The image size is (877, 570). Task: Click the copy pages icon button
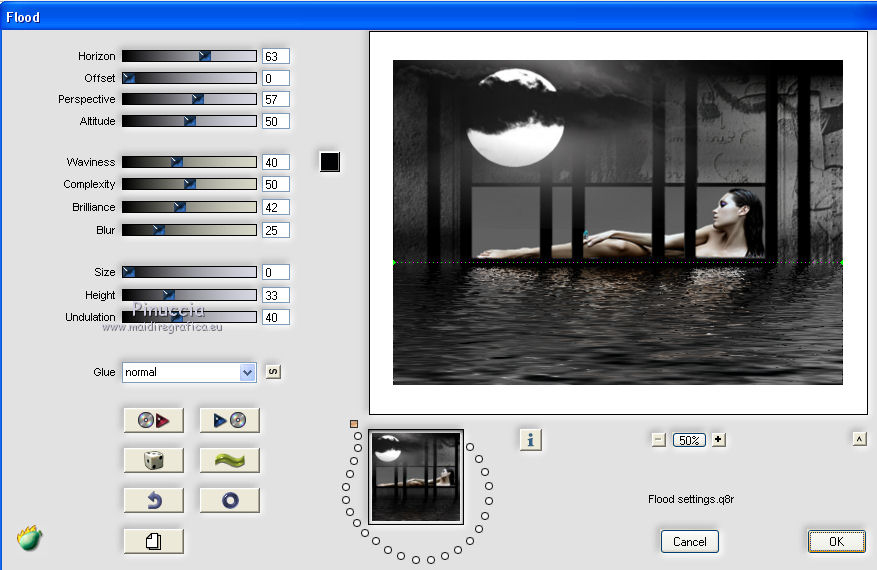click(153, 541)
